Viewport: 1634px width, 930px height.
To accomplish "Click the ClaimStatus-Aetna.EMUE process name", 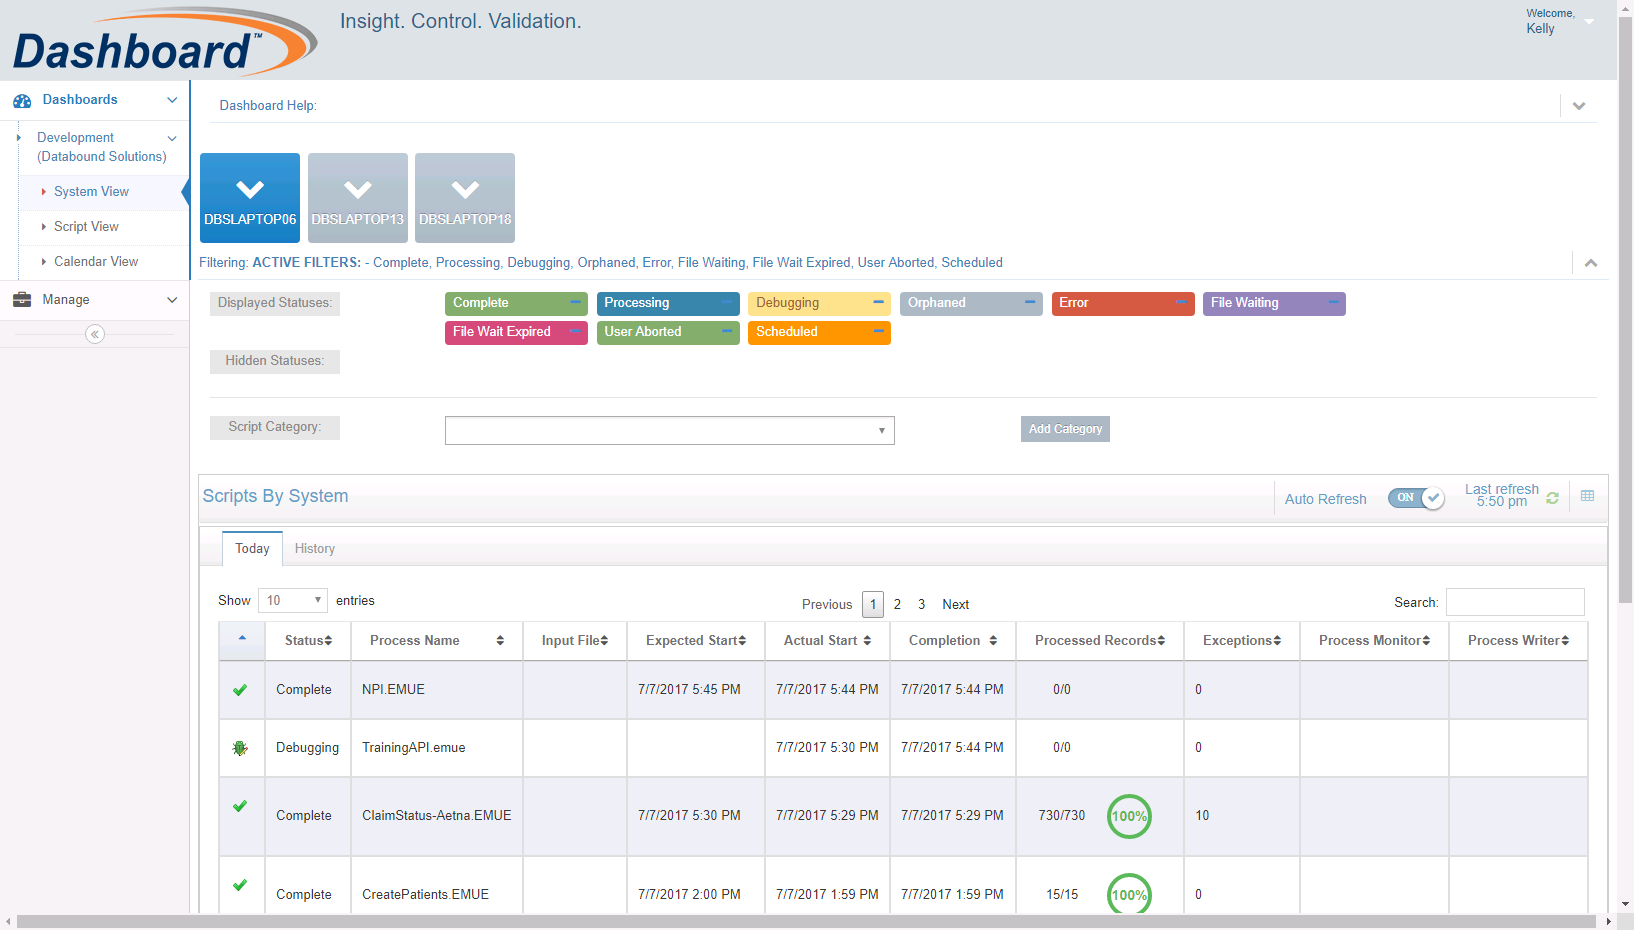I will click(436, 816).
